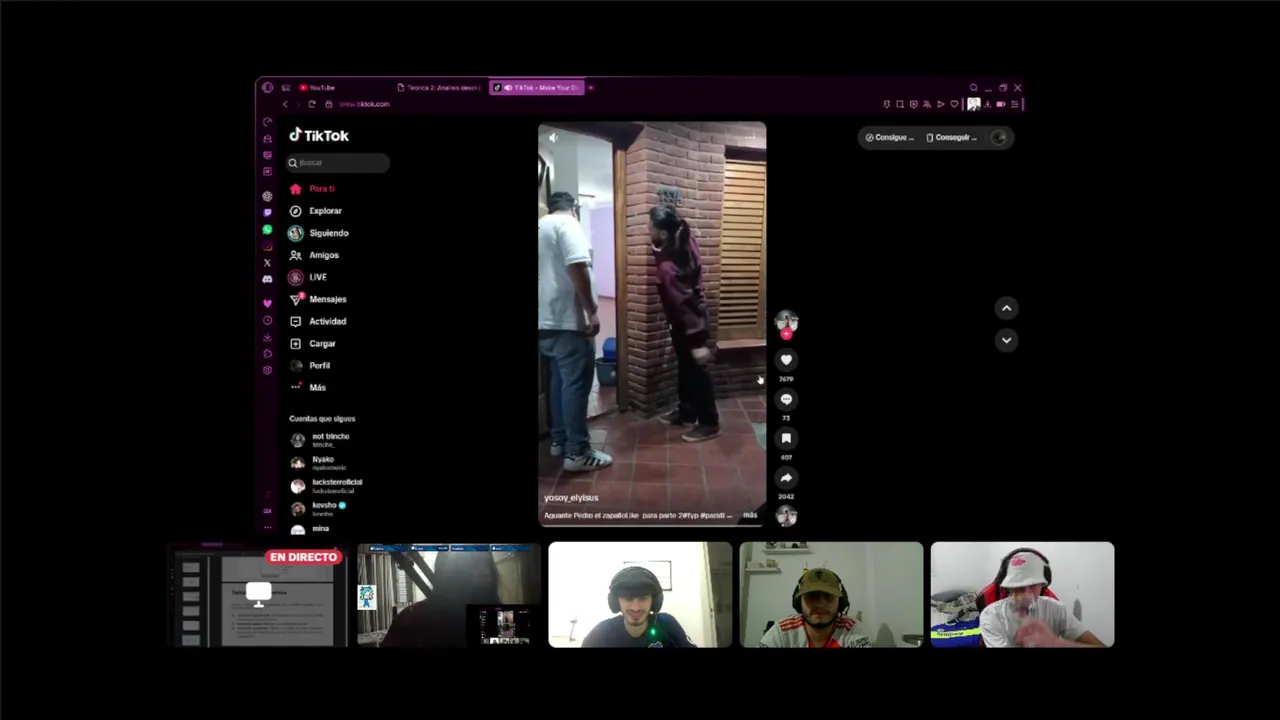Open the Opera GX logo menu
The image size is (1280, 720).
tap(267, 88)
